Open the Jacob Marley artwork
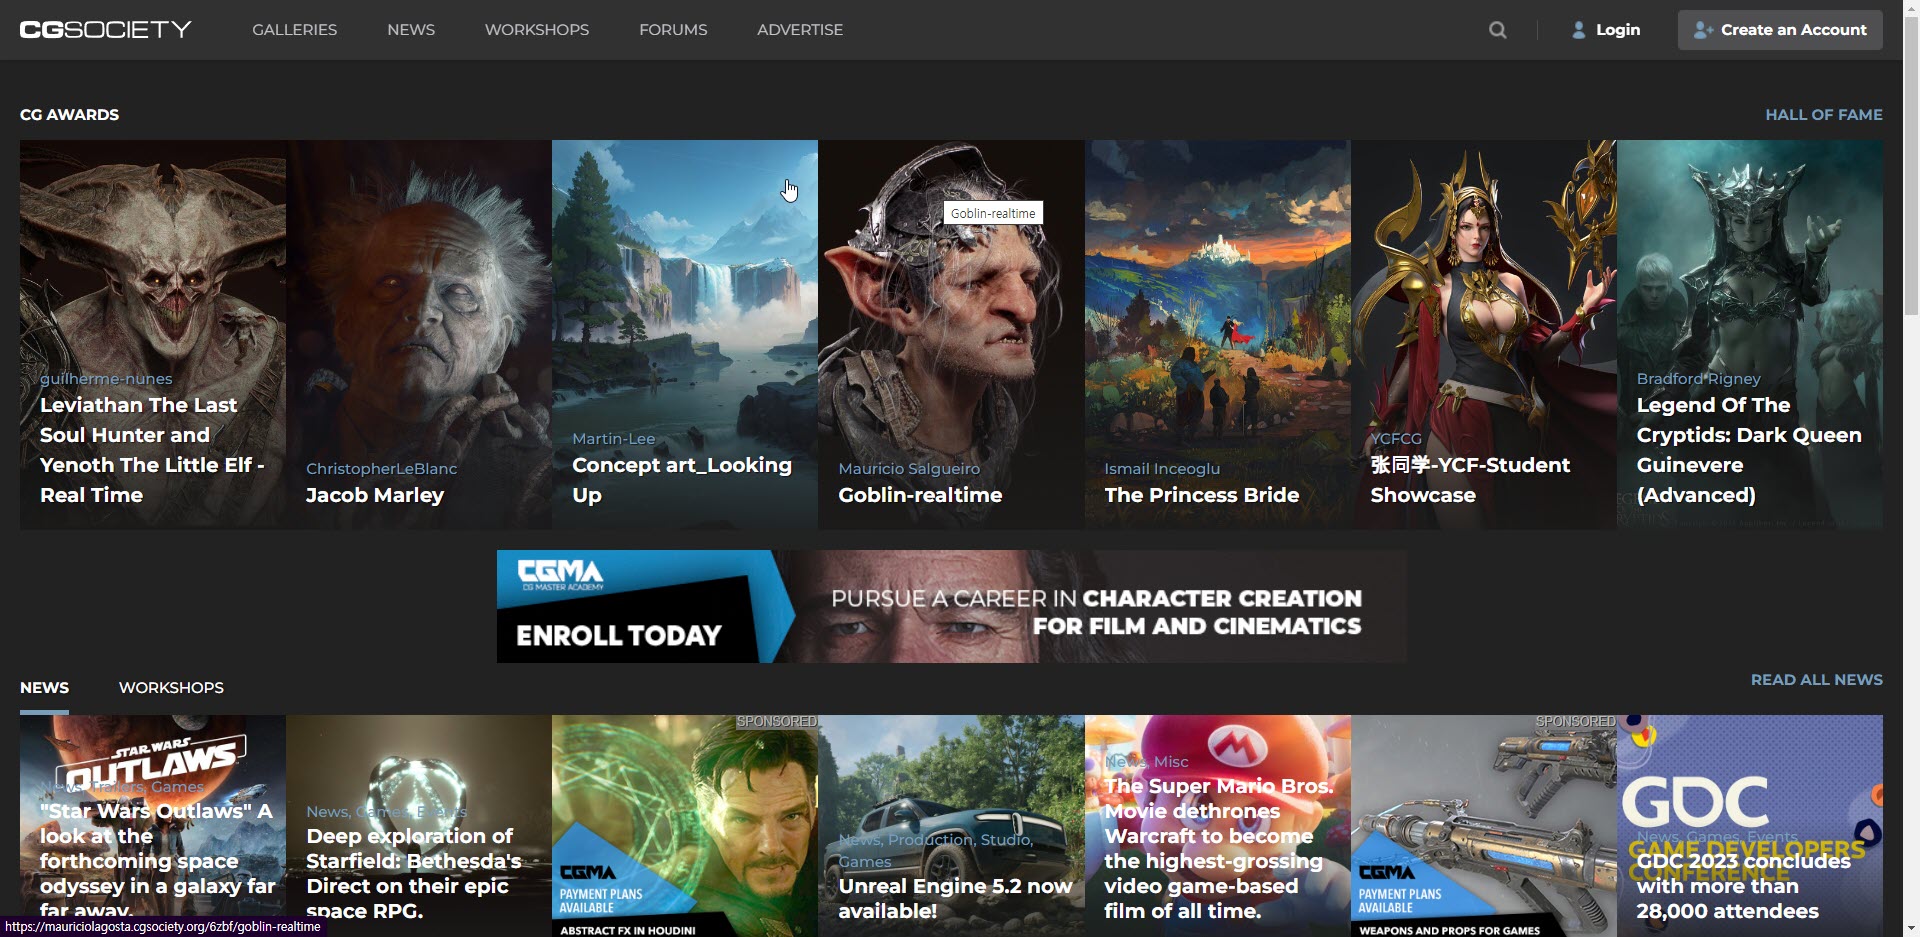Viewport: 1920px width, 937px height. [x=419, y=334]
